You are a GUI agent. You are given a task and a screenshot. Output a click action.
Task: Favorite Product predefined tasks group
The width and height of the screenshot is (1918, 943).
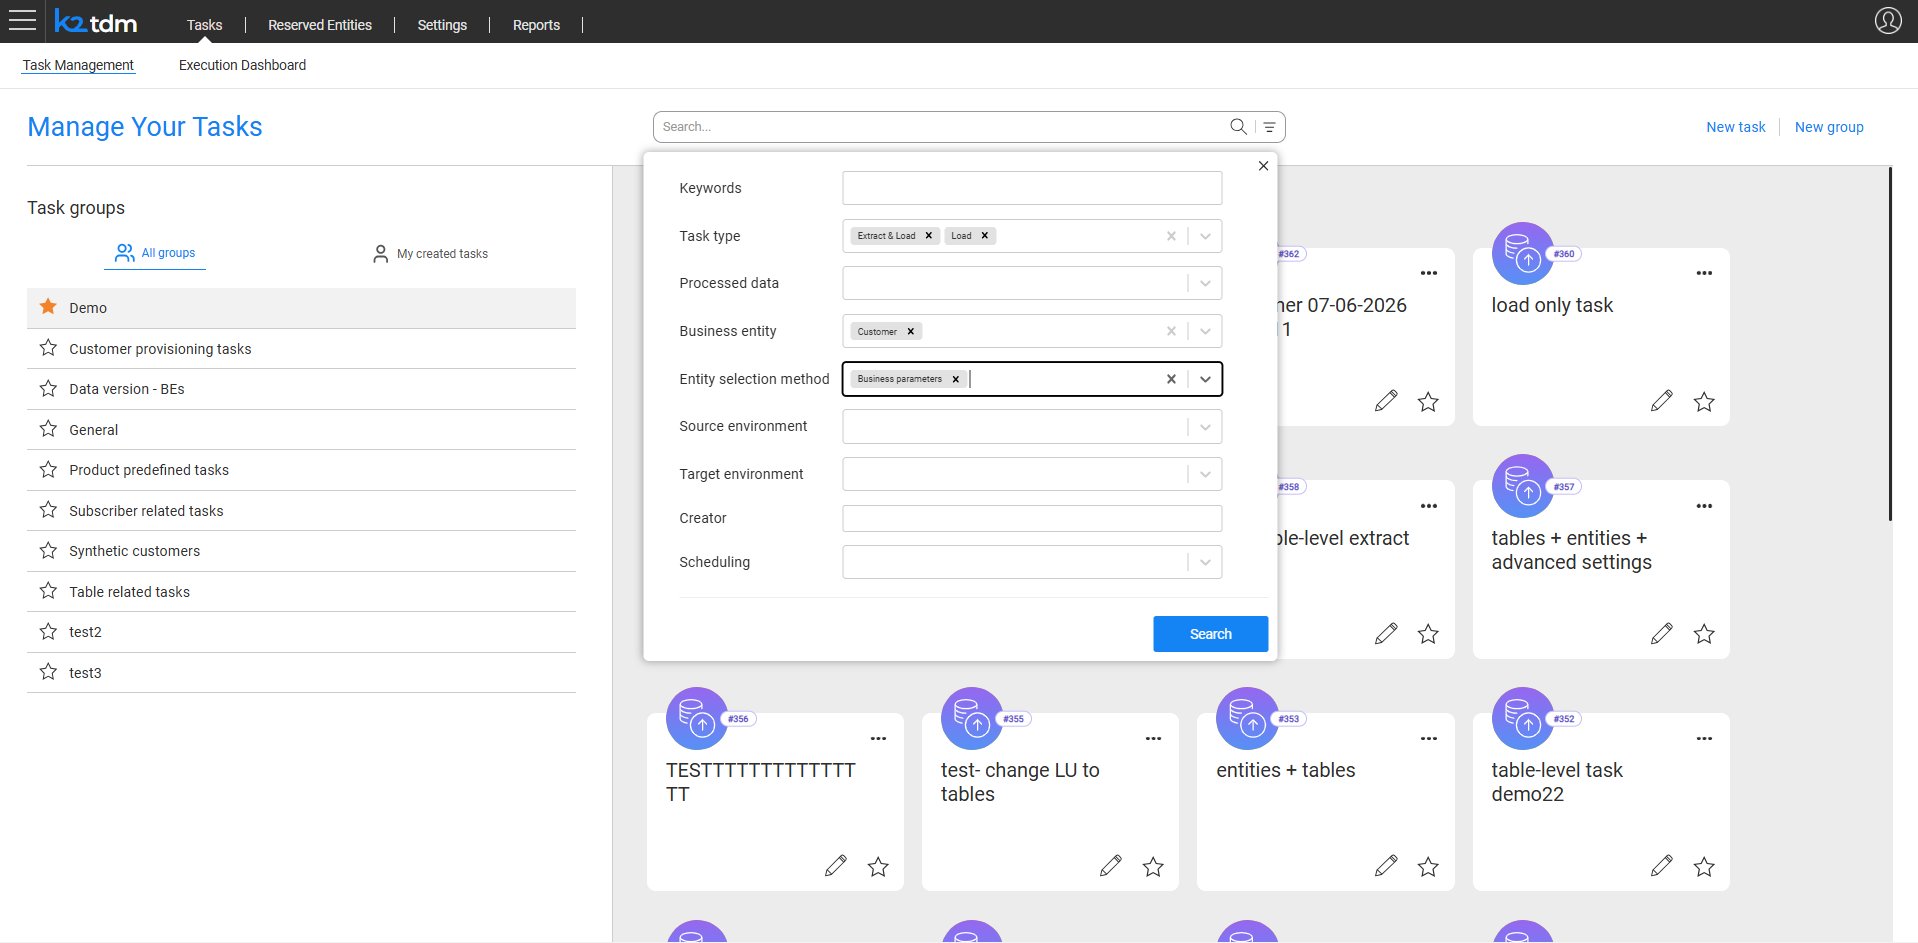pyautogui.click(x=48, y=469)
